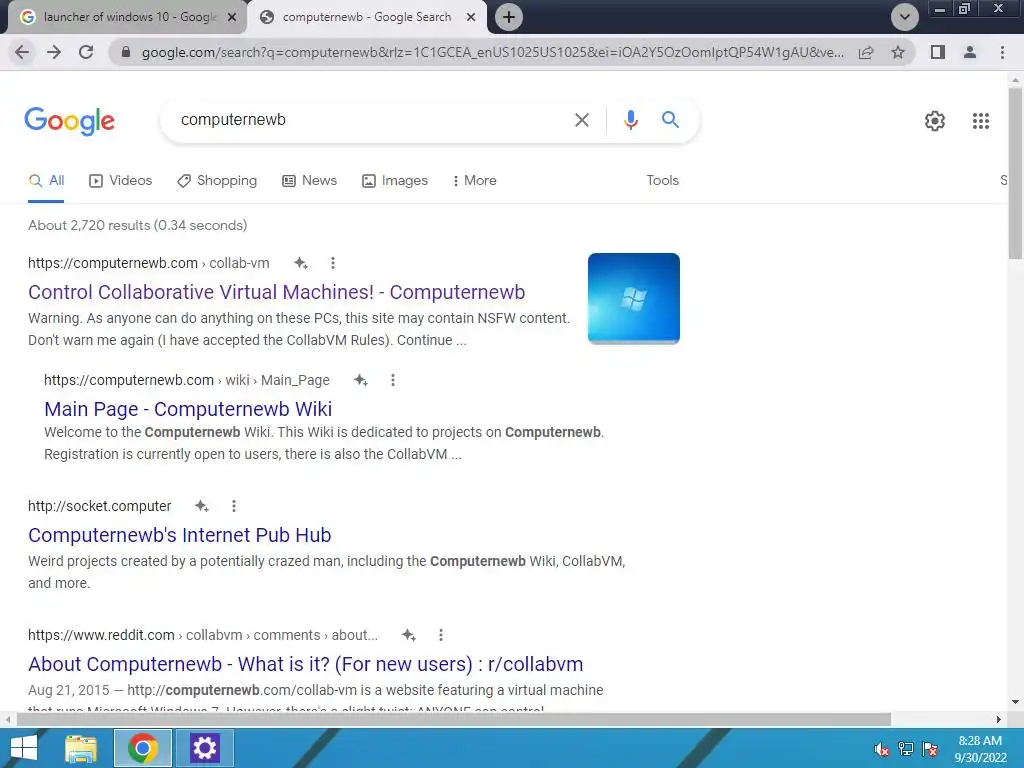
Task: Start voice search with the microphone icon
Action: click(630, 120)
